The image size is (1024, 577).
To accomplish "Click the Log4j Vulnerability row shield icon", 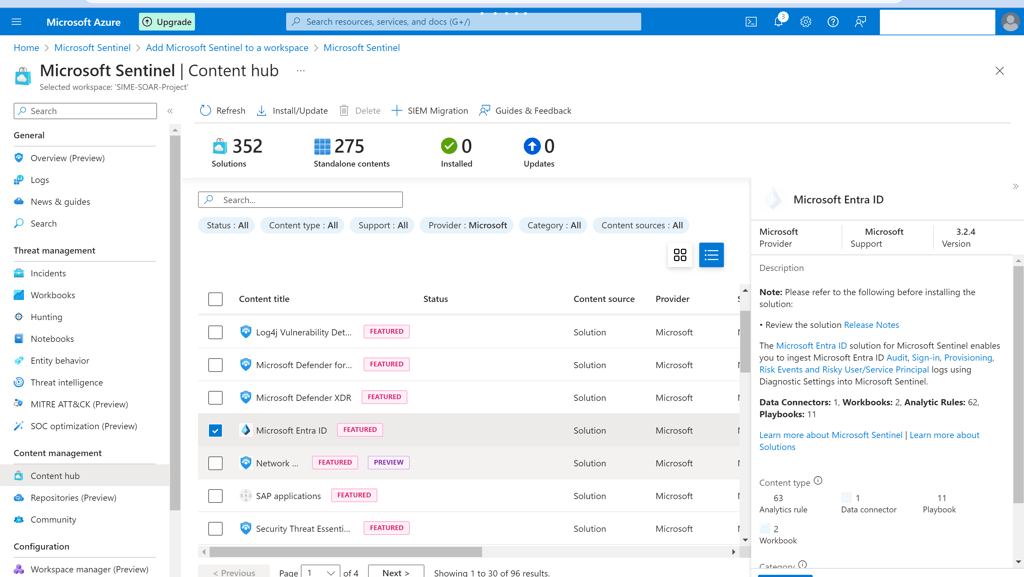I will [x=246, y=332].
